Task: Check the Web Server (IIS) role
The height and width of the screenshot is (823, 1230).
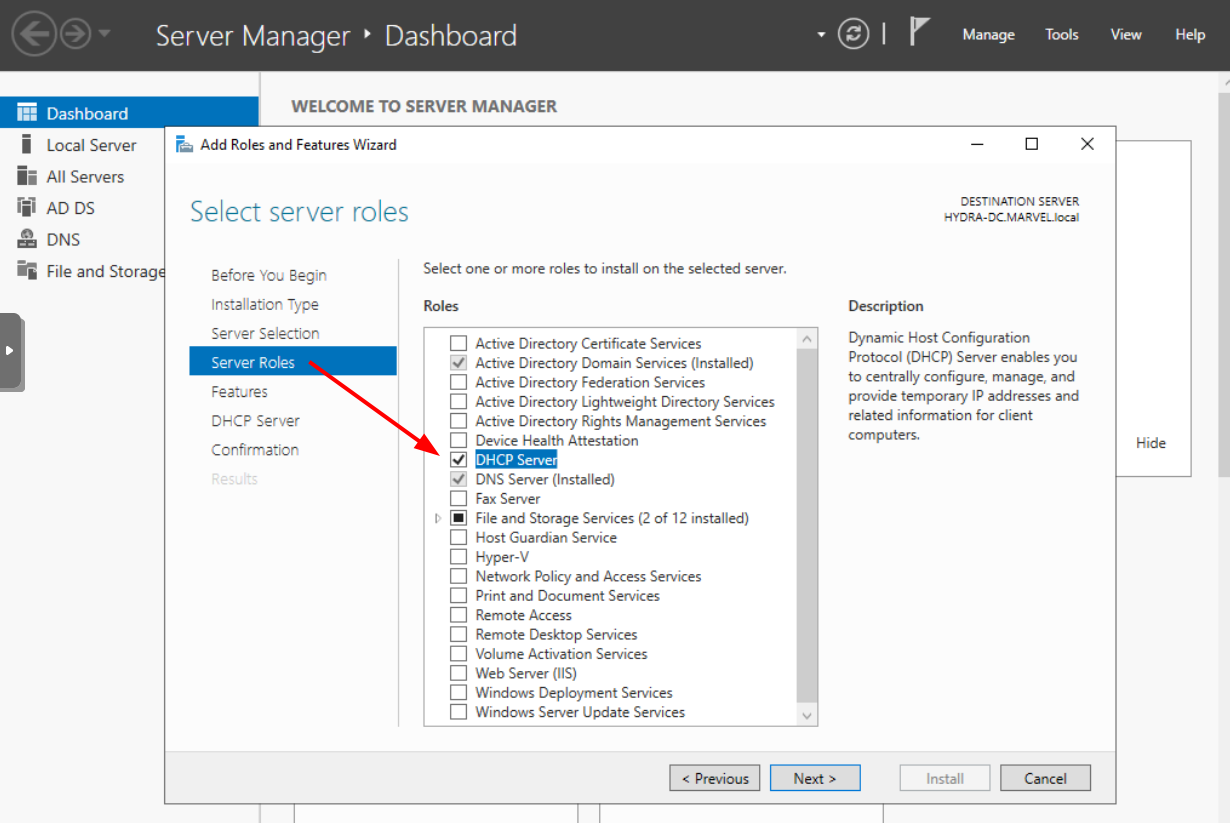Action: (x=459, y=673)
